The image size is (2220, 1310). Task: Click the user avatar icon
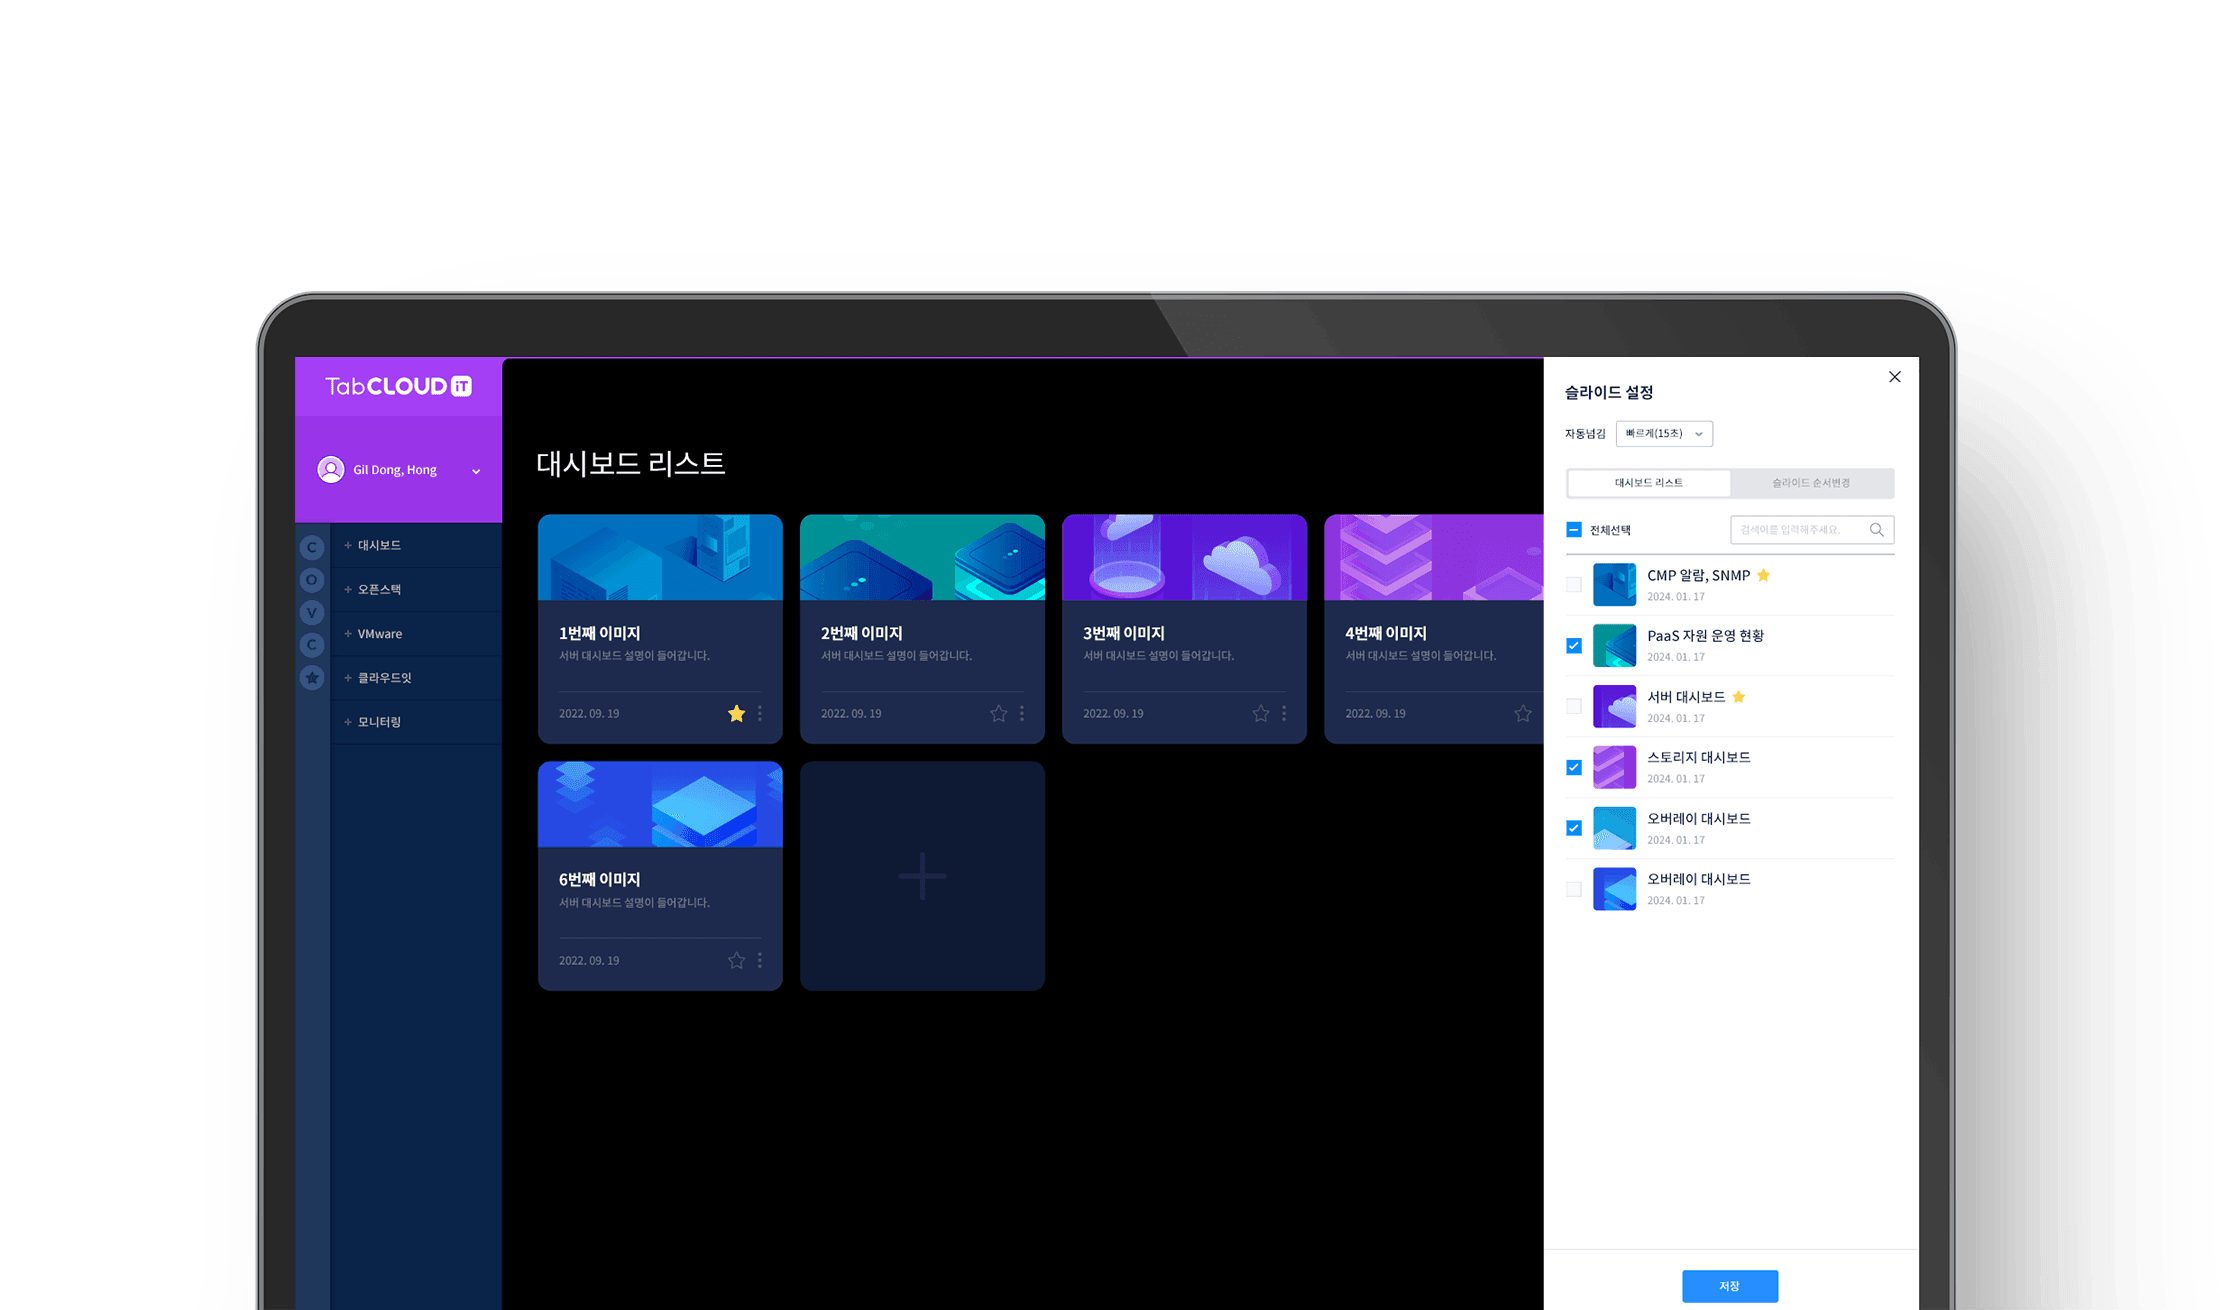[331, 470]
